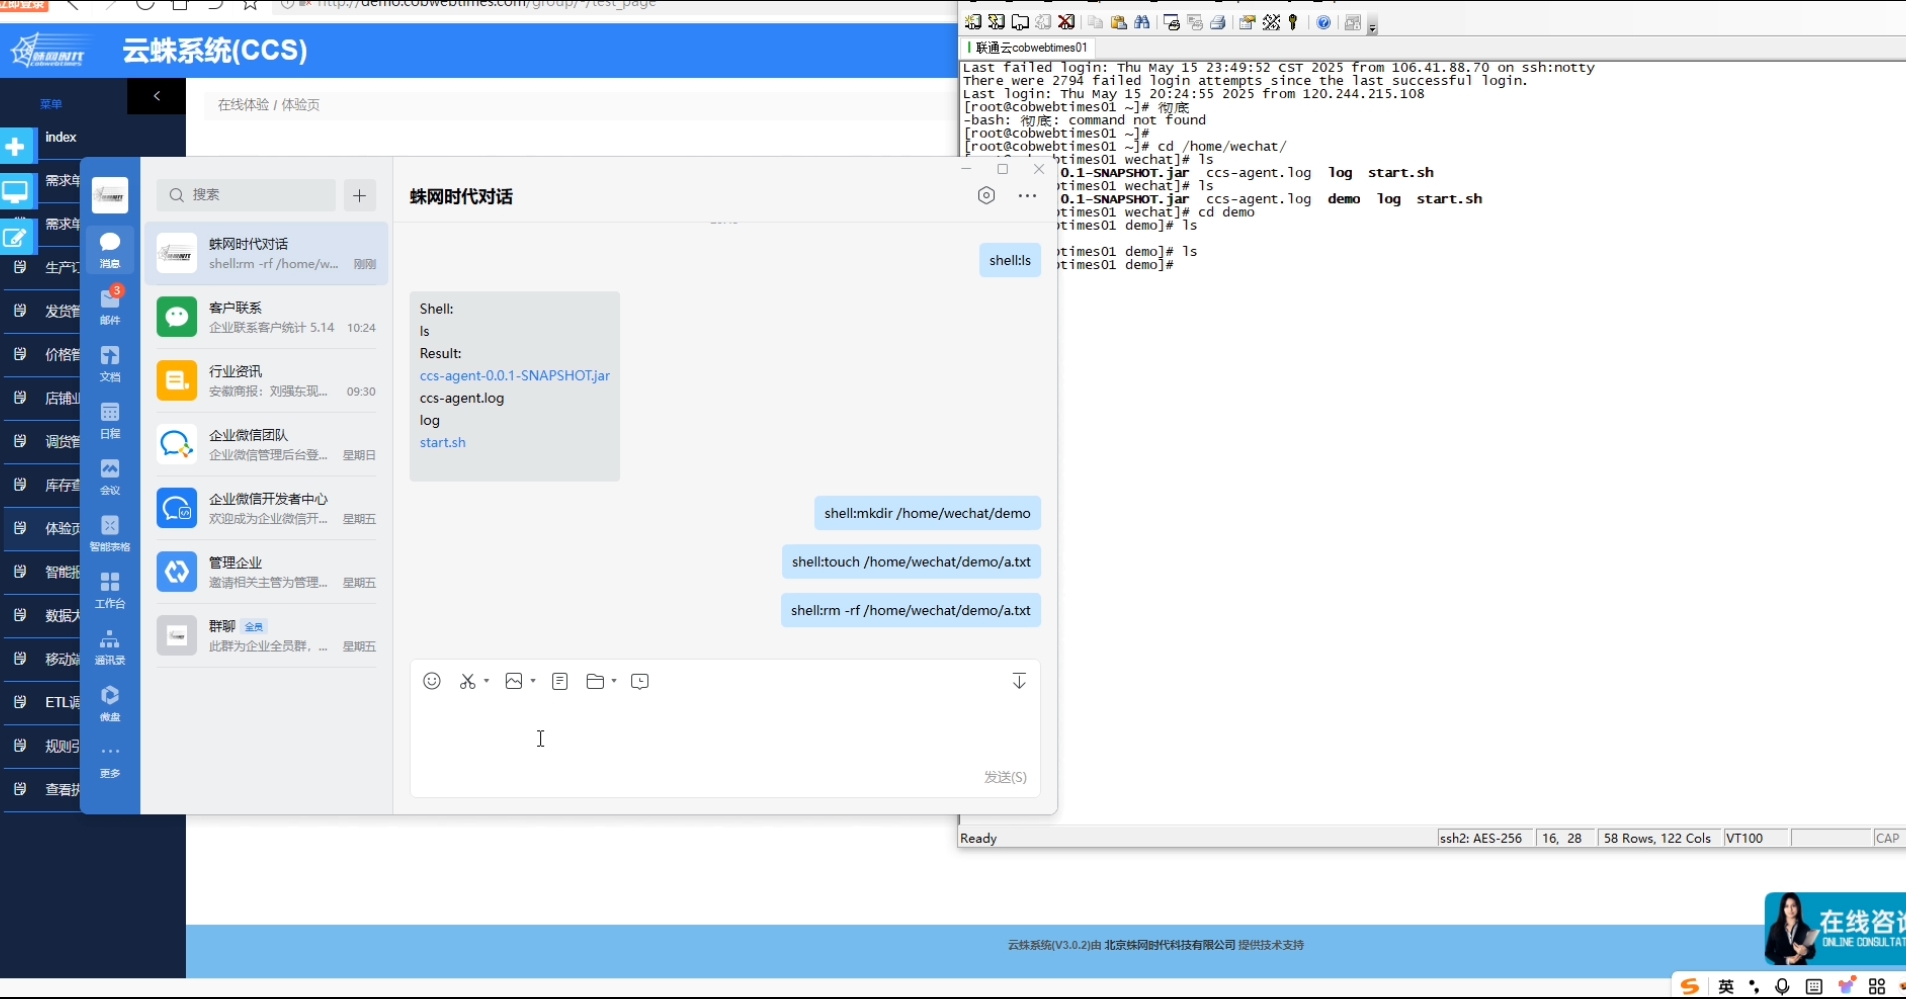Open start.sh link in chat result
This screenshot has width=1906, height=999.
click(443, 442)
